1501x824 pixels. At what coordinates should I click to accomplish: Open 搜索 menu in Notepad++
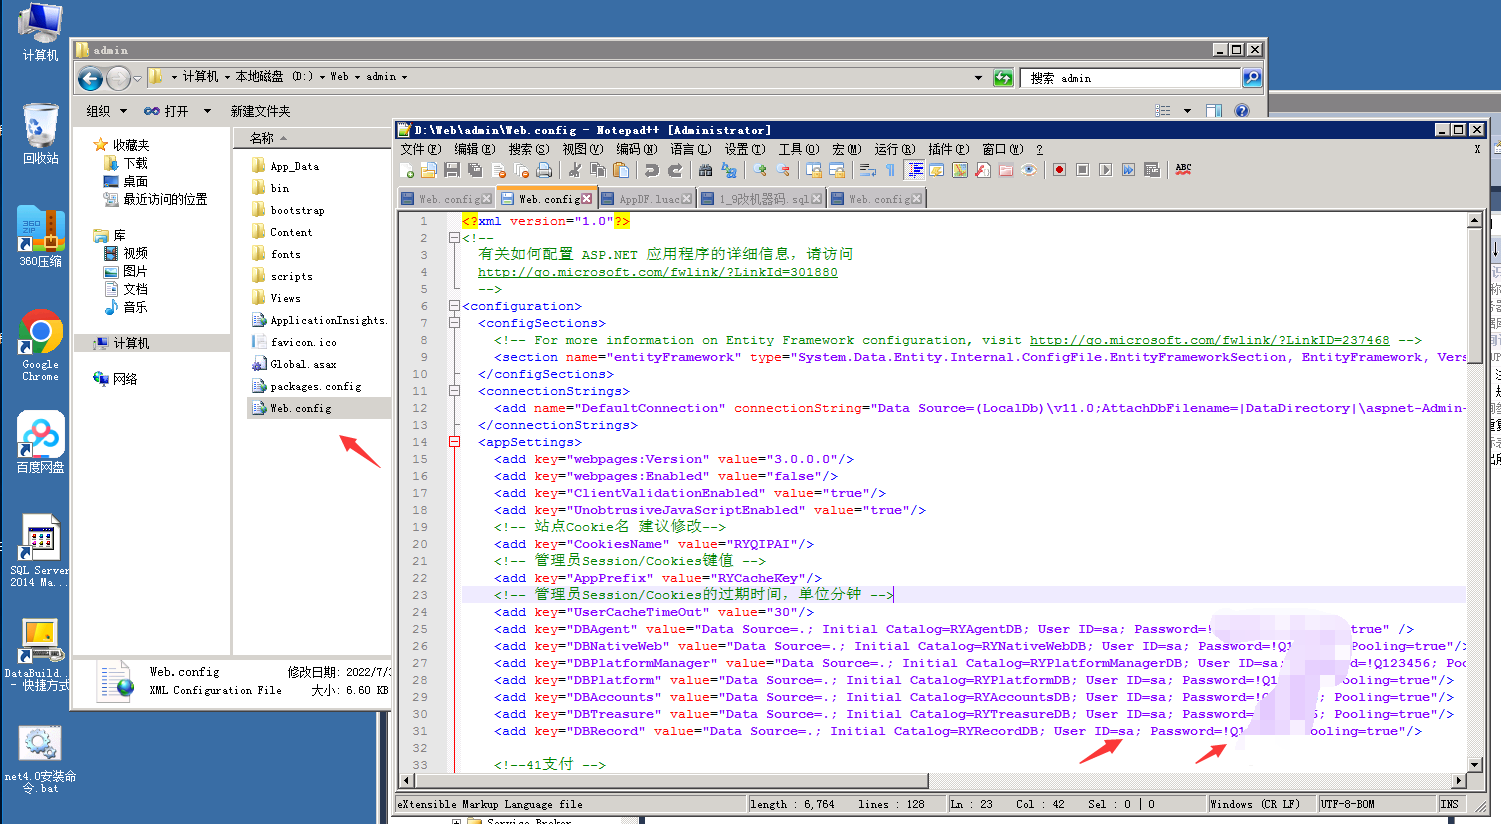[528, 149]
